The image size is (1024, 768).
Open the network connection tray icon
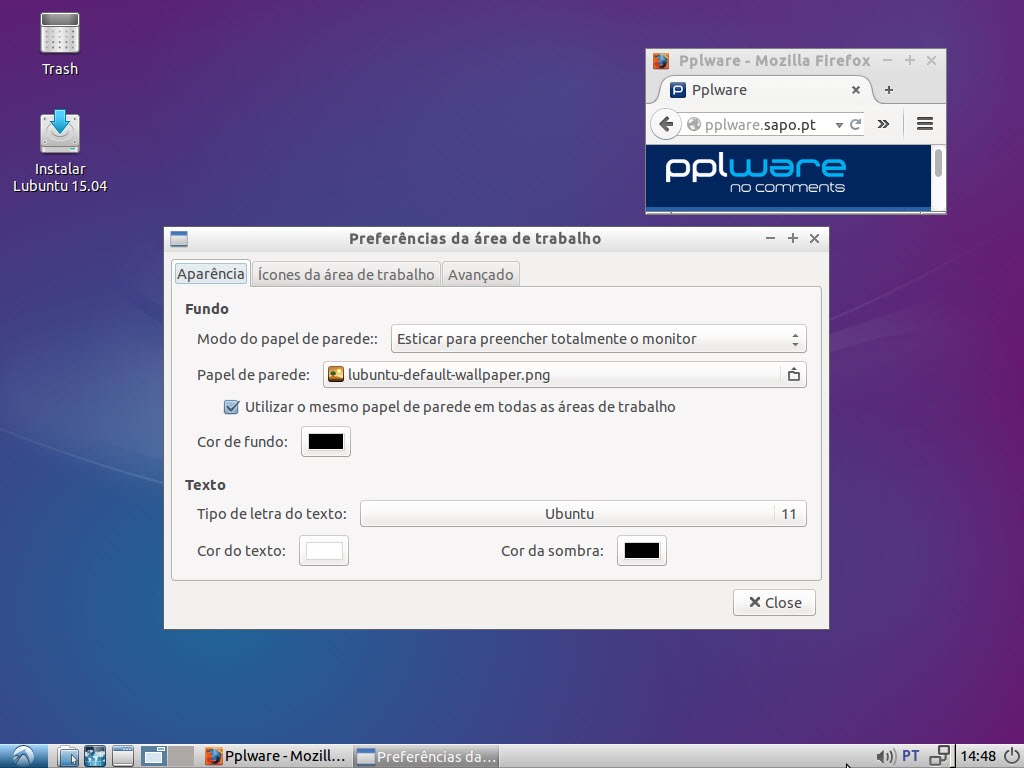pyautogui.click(x=939, y=756)
